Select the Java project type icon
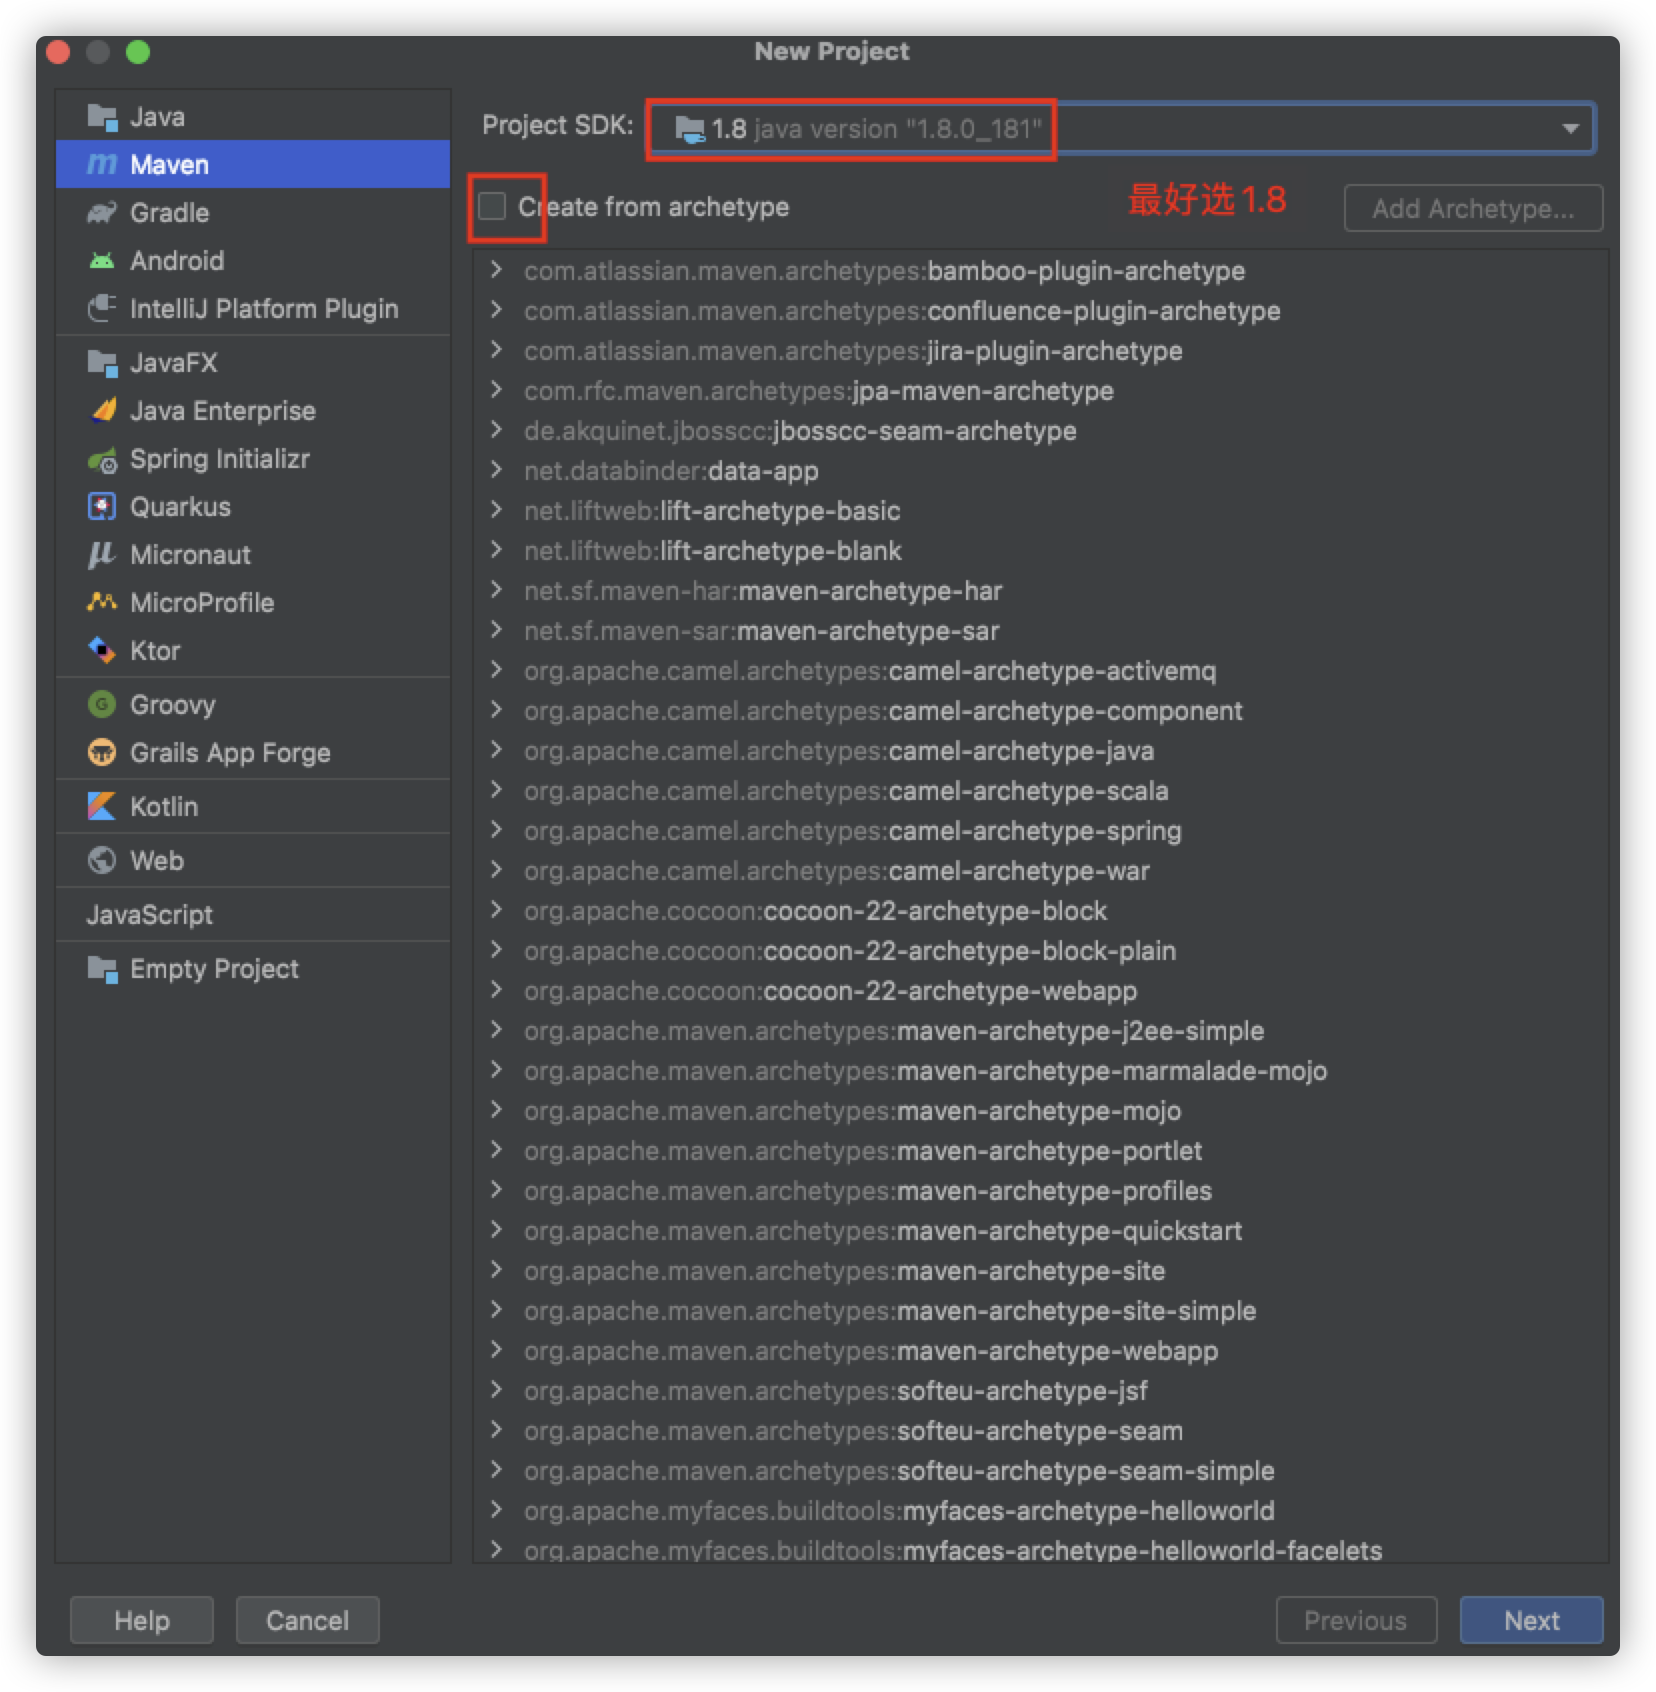Image resolution: width=1656 pixels, height=1692 pixels. 102,117
